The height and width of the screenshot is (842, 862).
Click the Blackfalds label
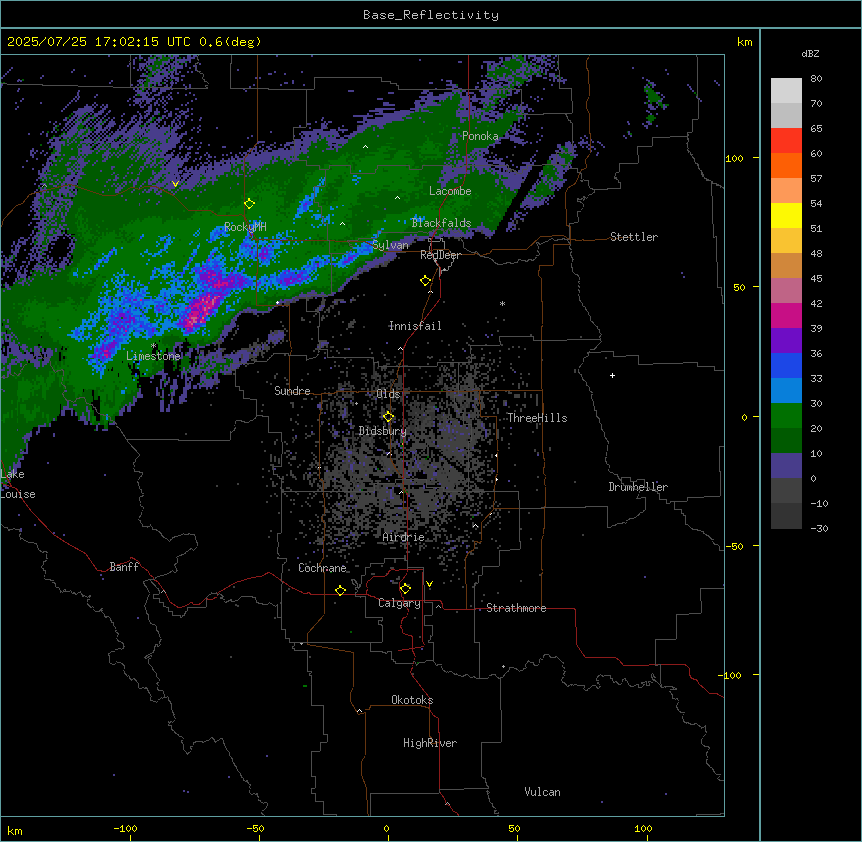[441, 223]
